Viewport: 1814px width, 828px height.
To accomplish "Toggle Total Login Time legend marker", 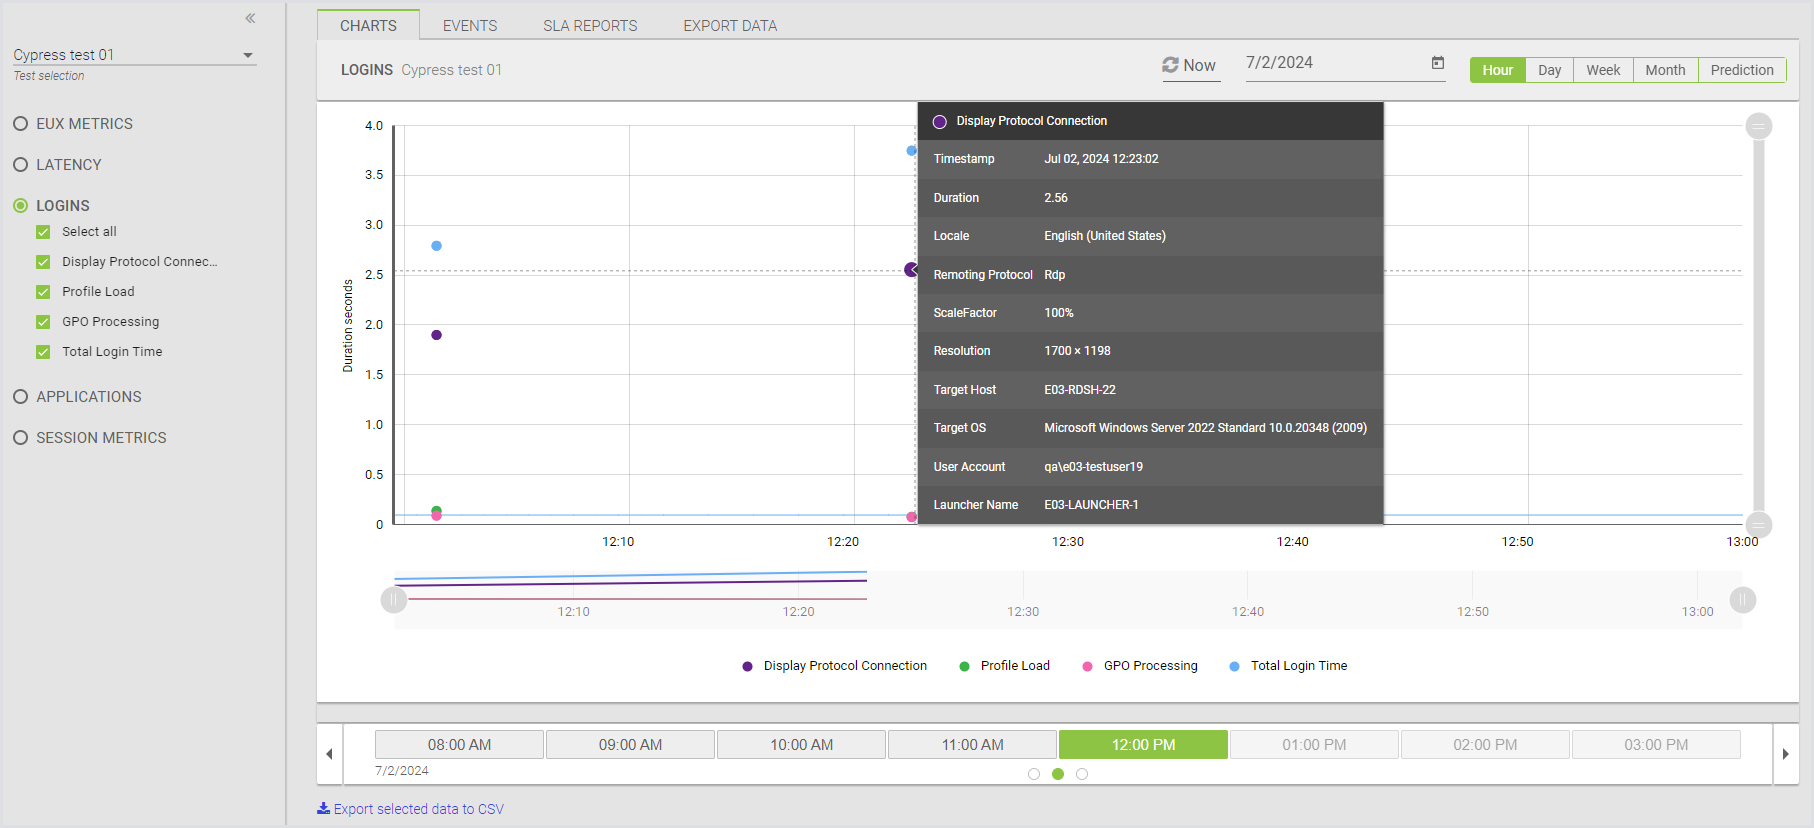I will click(x=1234, y=667).
